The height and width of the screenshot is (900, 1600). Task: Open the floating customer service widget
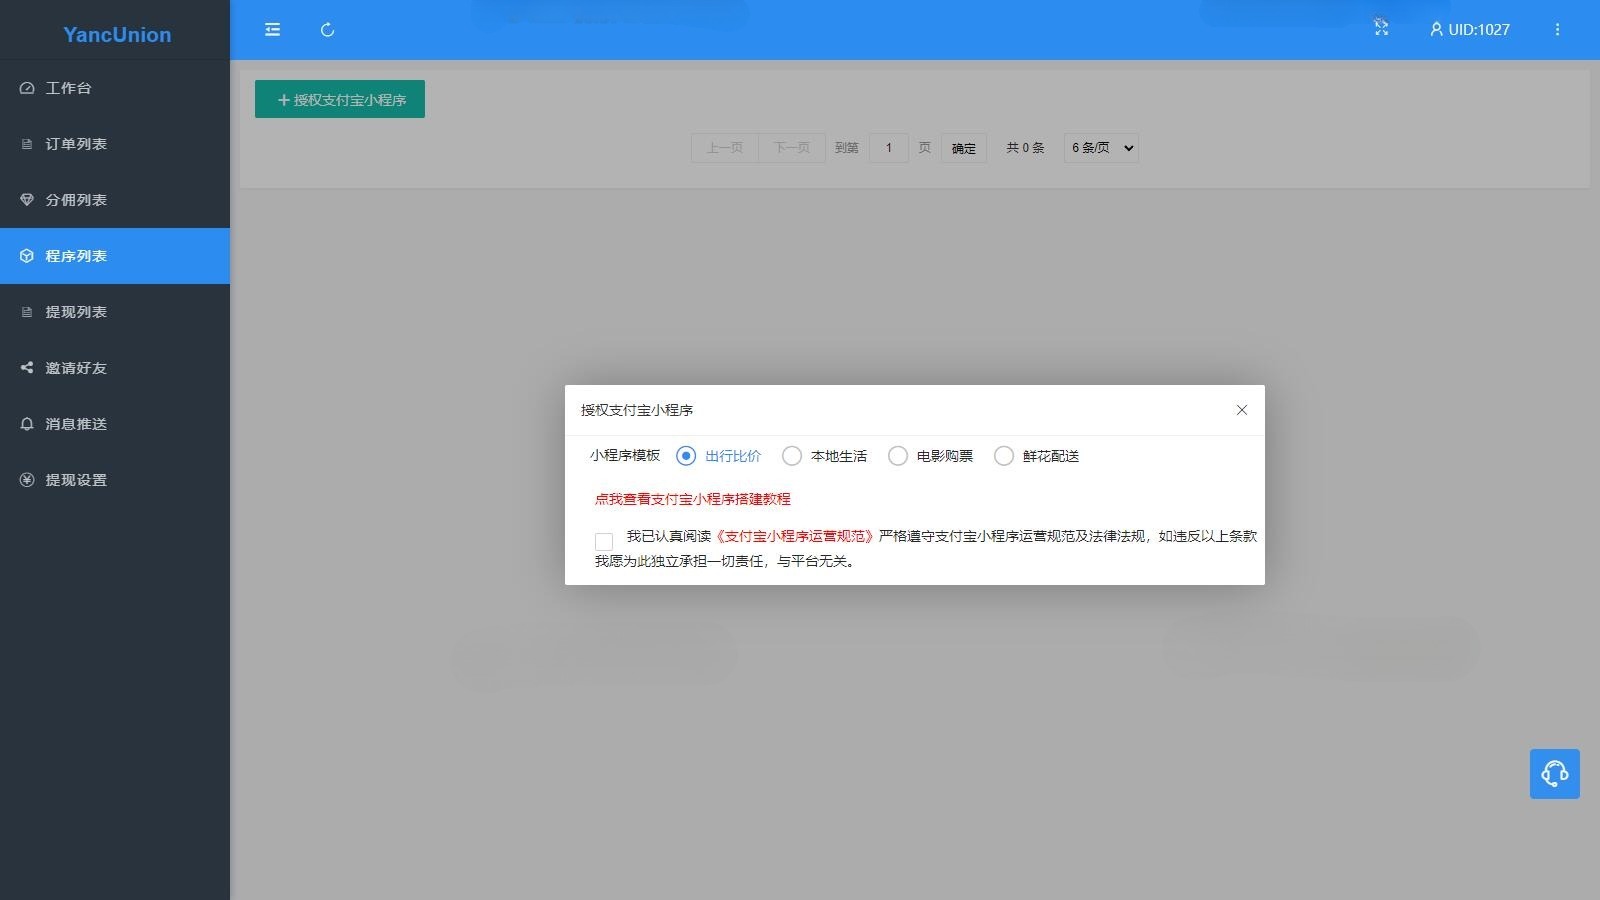[x=1554, y=773]
